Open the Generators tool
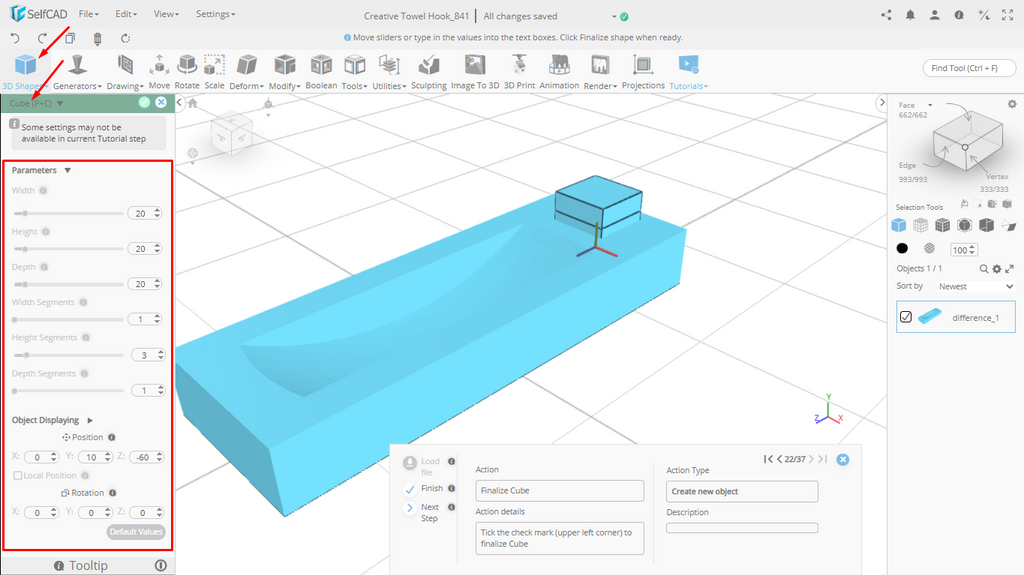Image resolution: width=1024 pixels, height=575 pixels. click(77, 72)
